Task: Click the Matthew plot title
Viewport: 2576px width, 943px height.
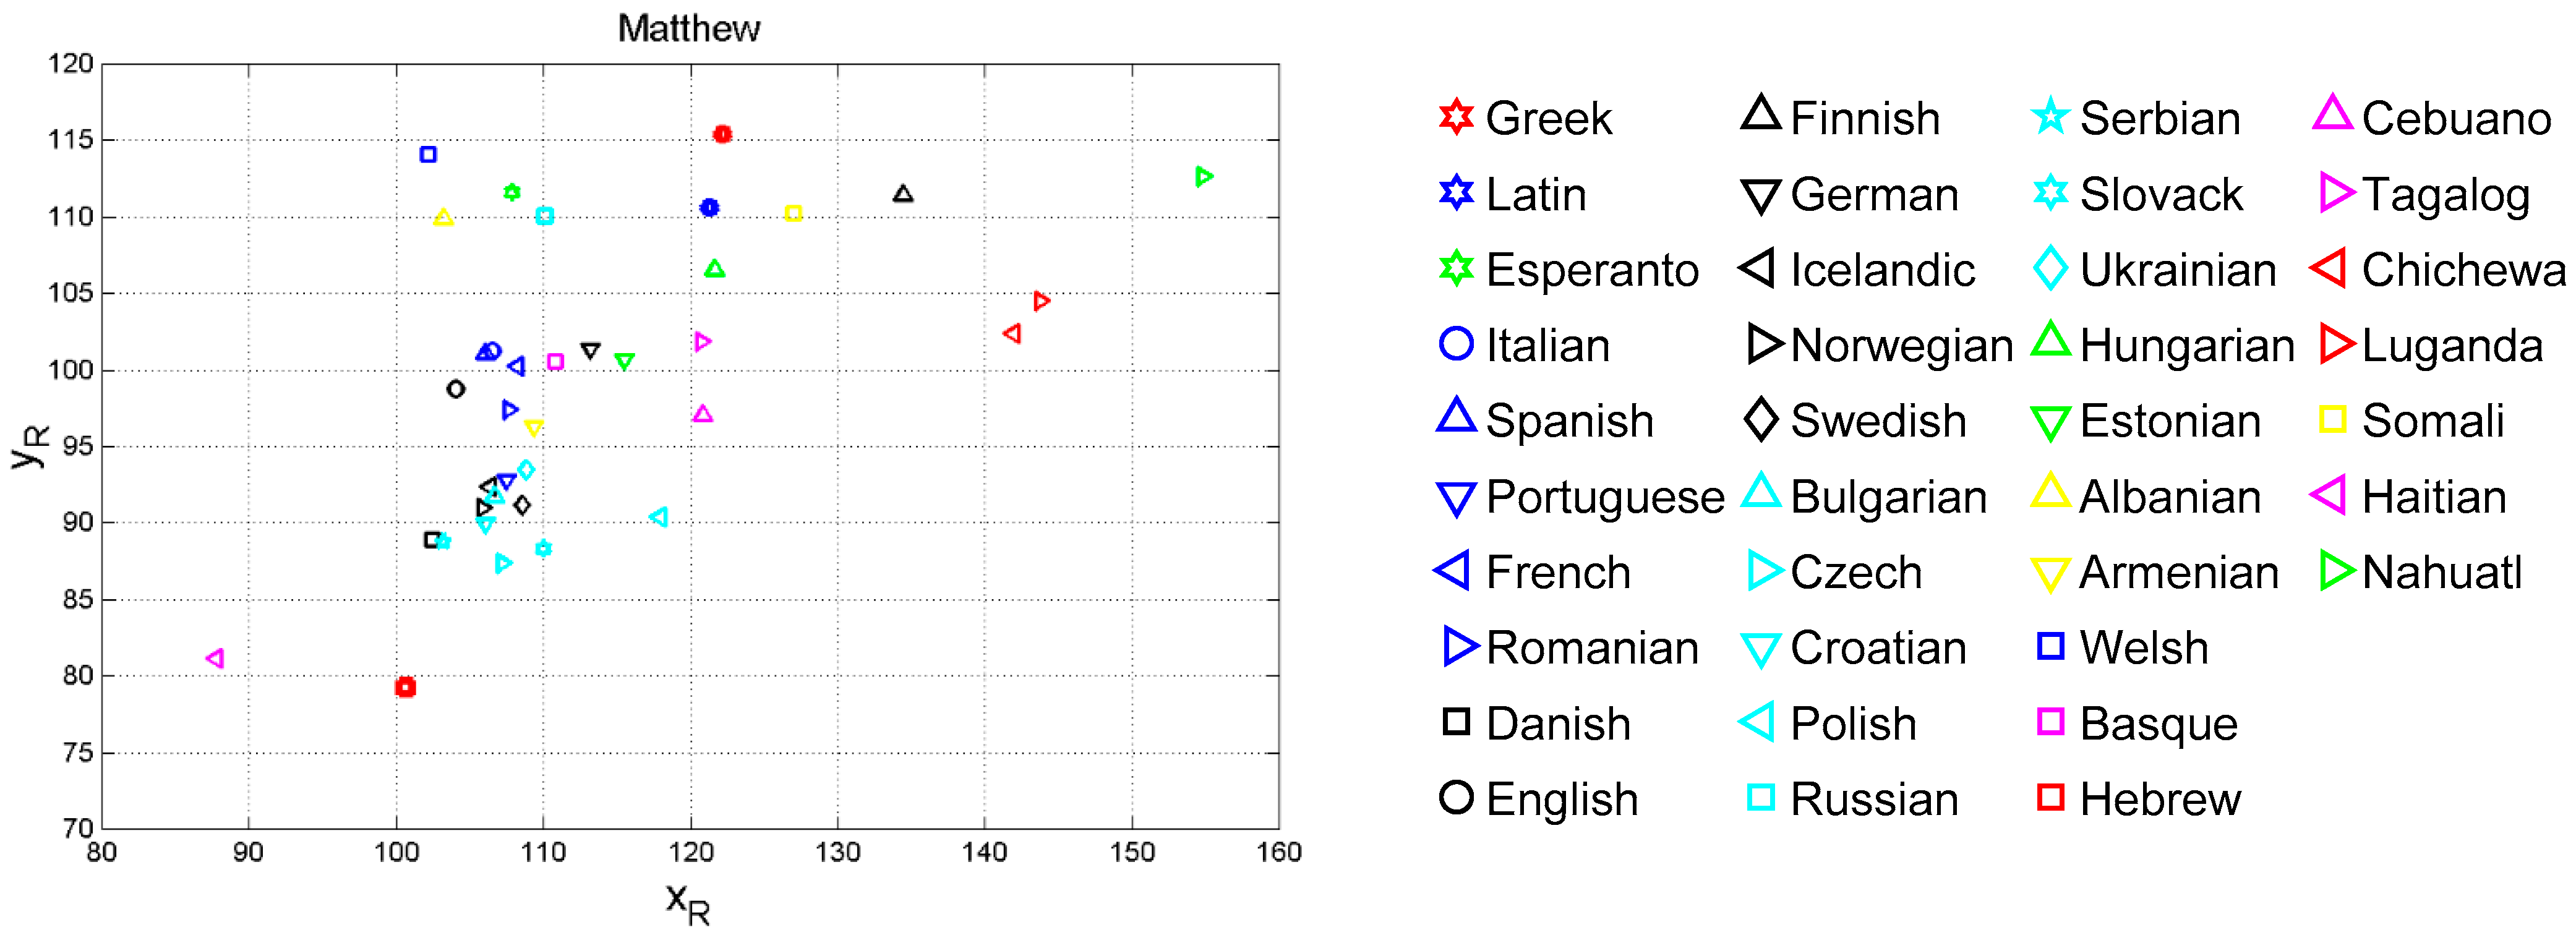Action: [689, 28]
